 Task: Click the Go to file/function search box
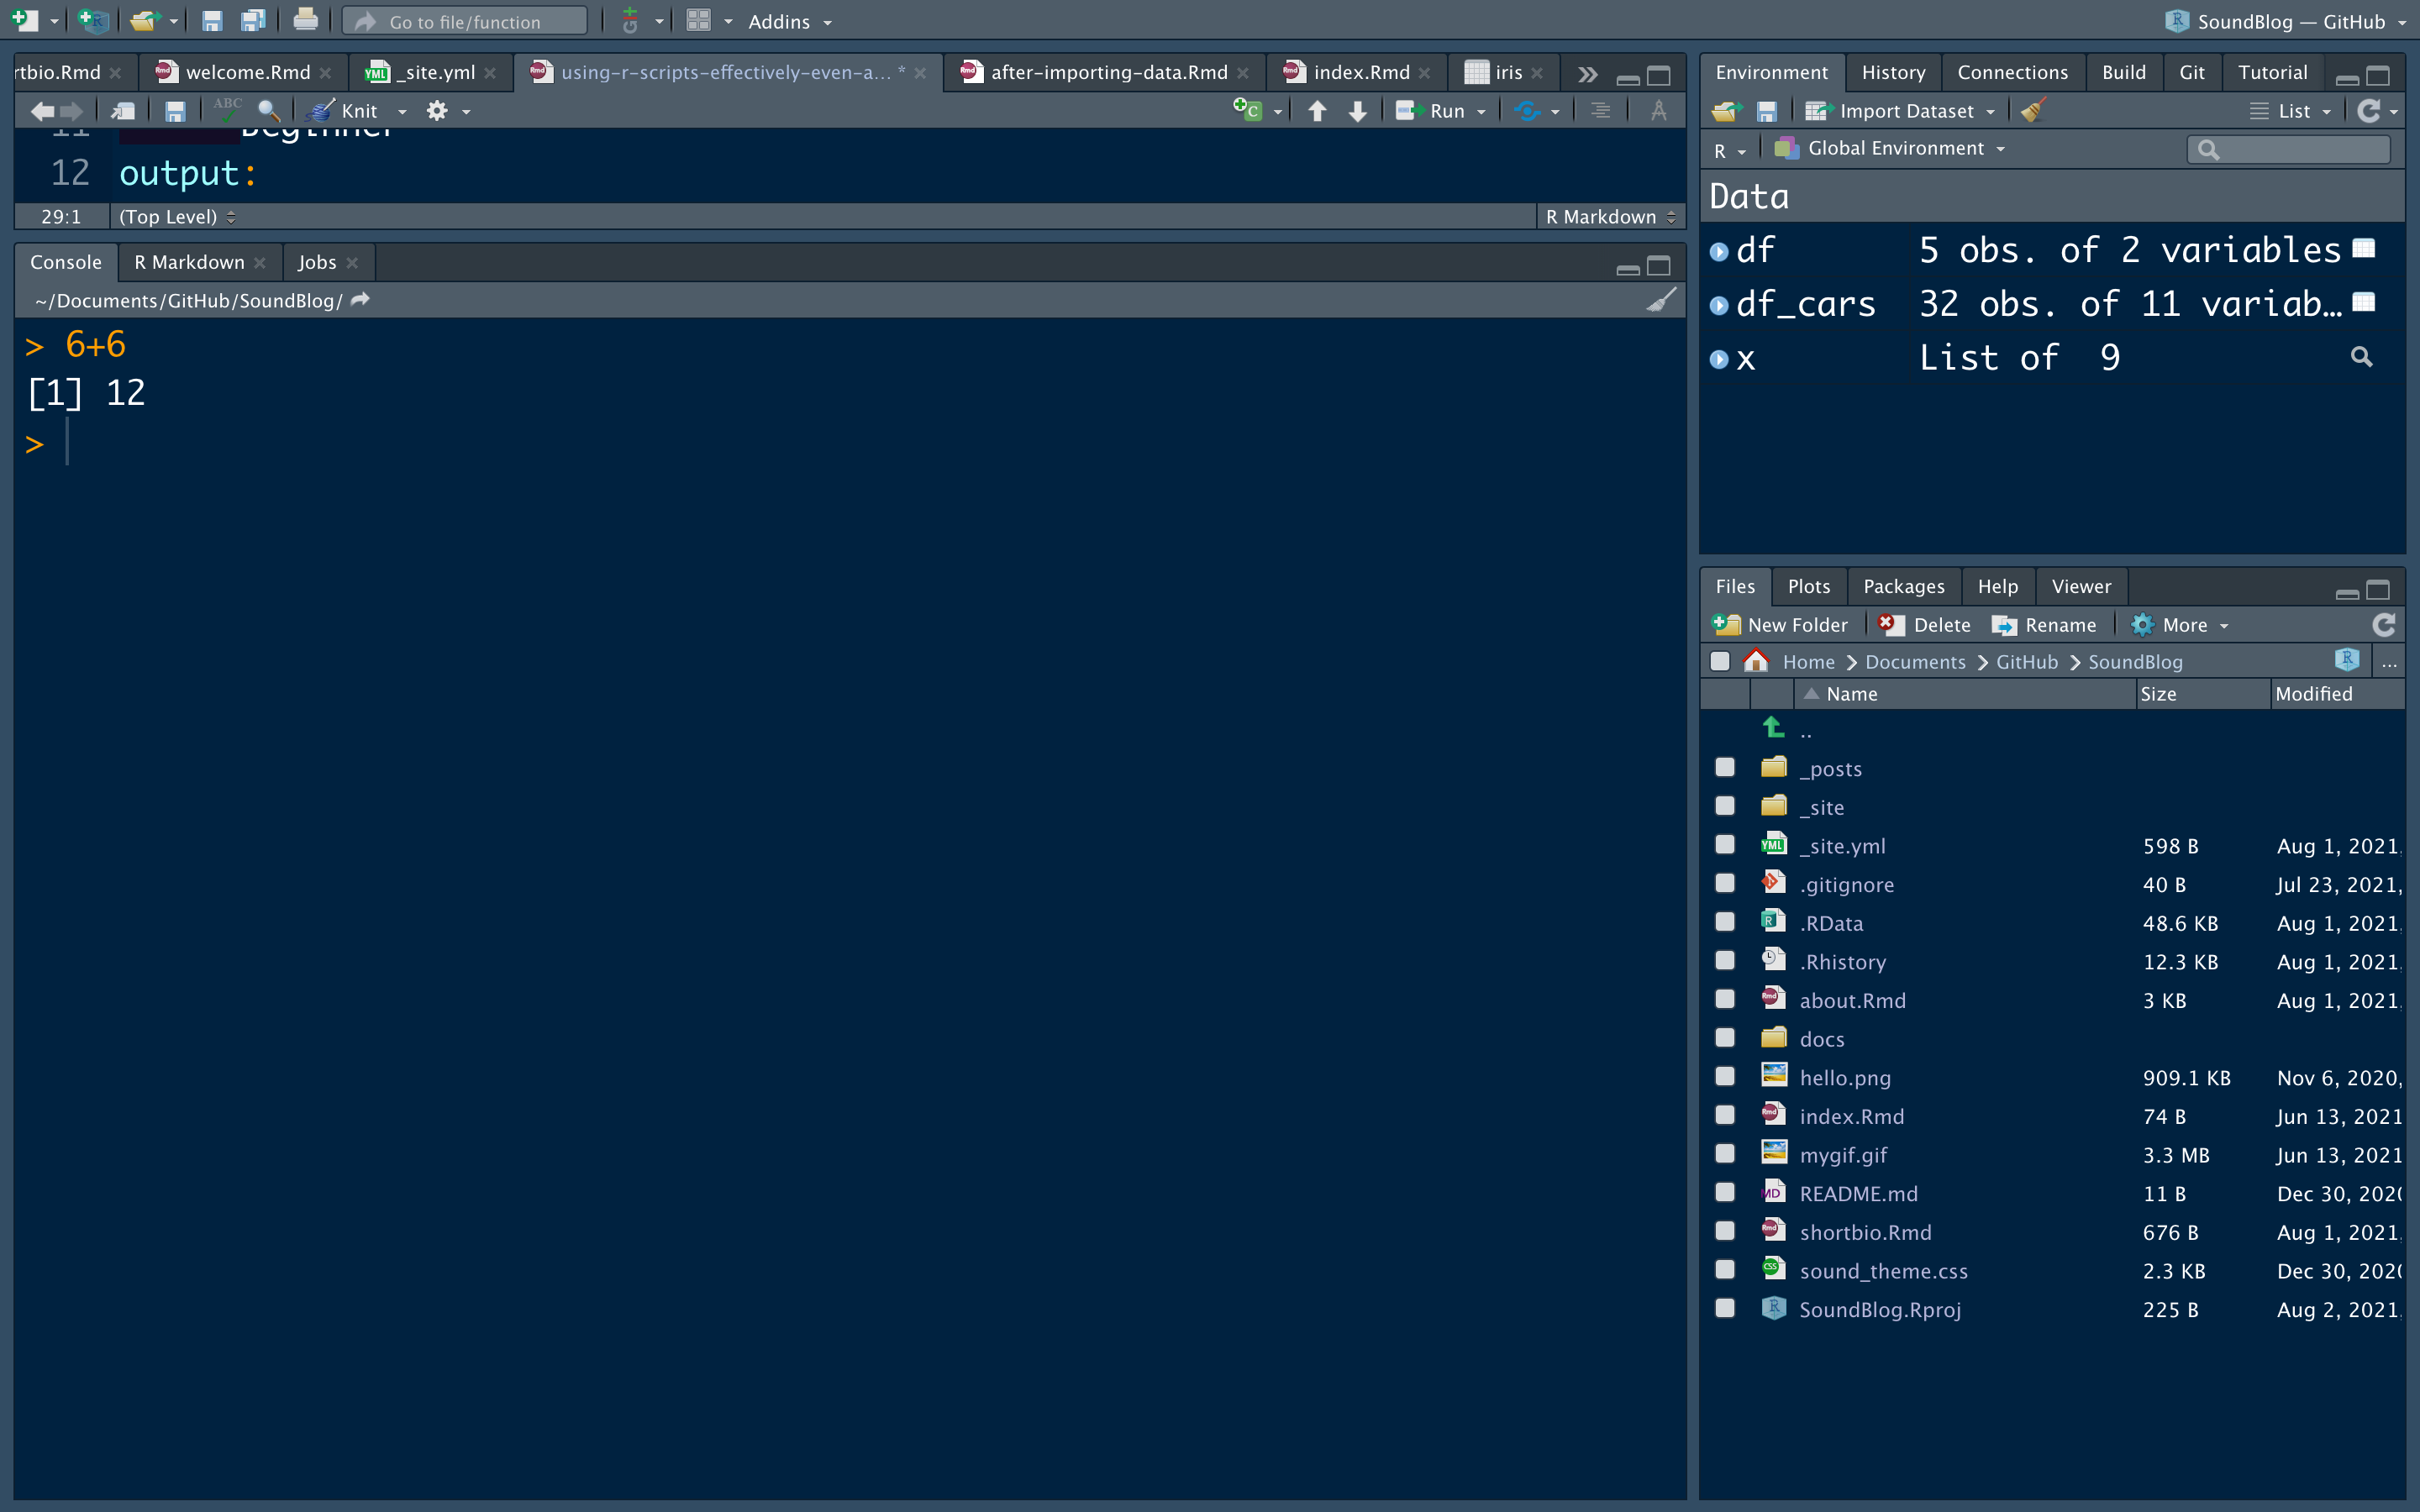[465, 21]
